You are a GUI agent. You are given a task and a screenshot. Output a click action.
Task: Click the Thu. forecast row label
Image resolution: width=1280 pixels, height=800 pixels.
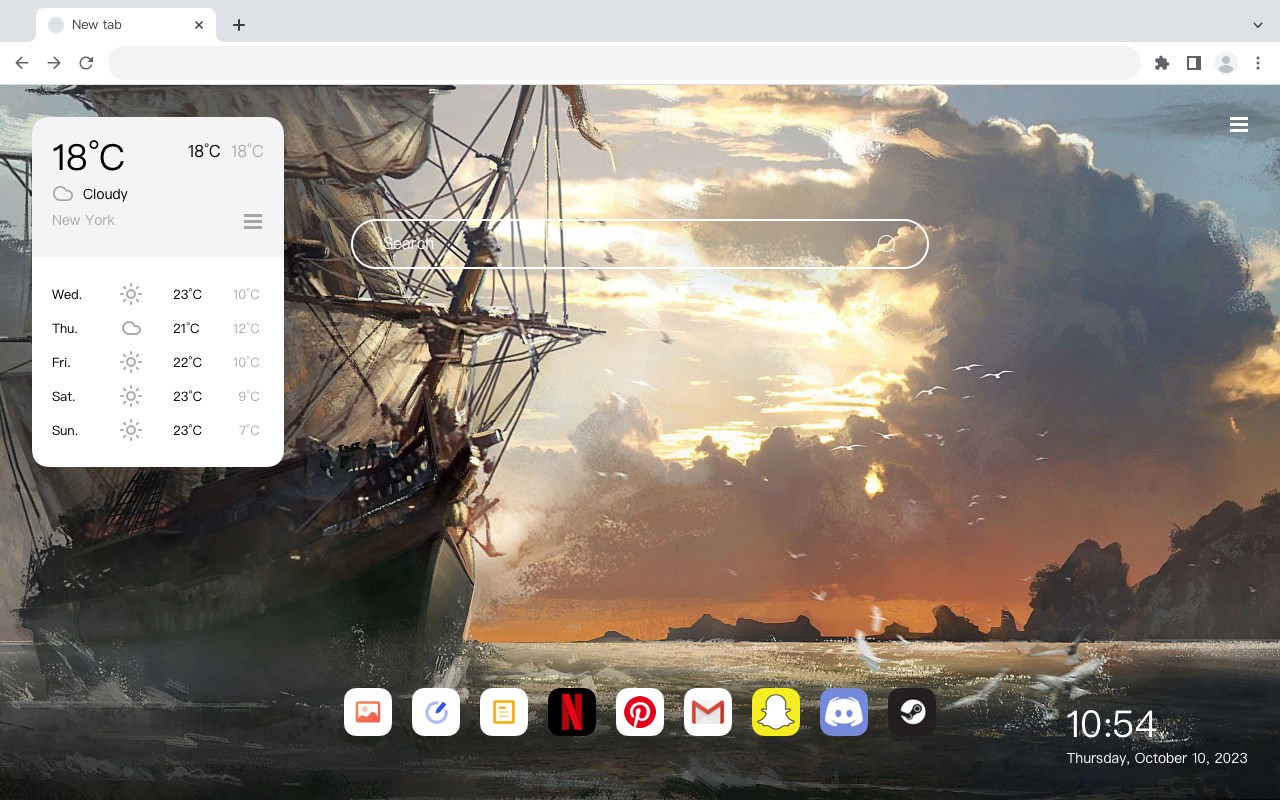click(65, 328)
